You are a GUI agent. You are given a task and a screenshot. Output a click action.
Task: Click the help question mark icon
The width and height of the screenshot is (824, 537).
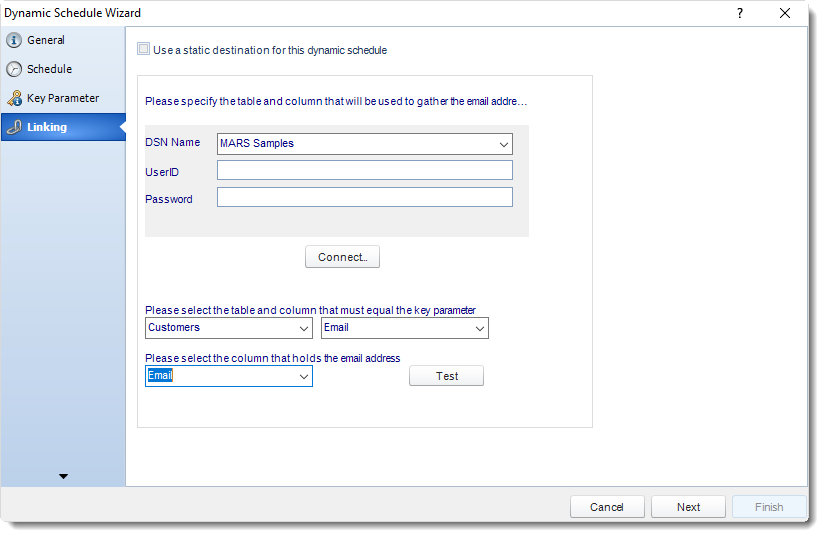click(739, 13)
